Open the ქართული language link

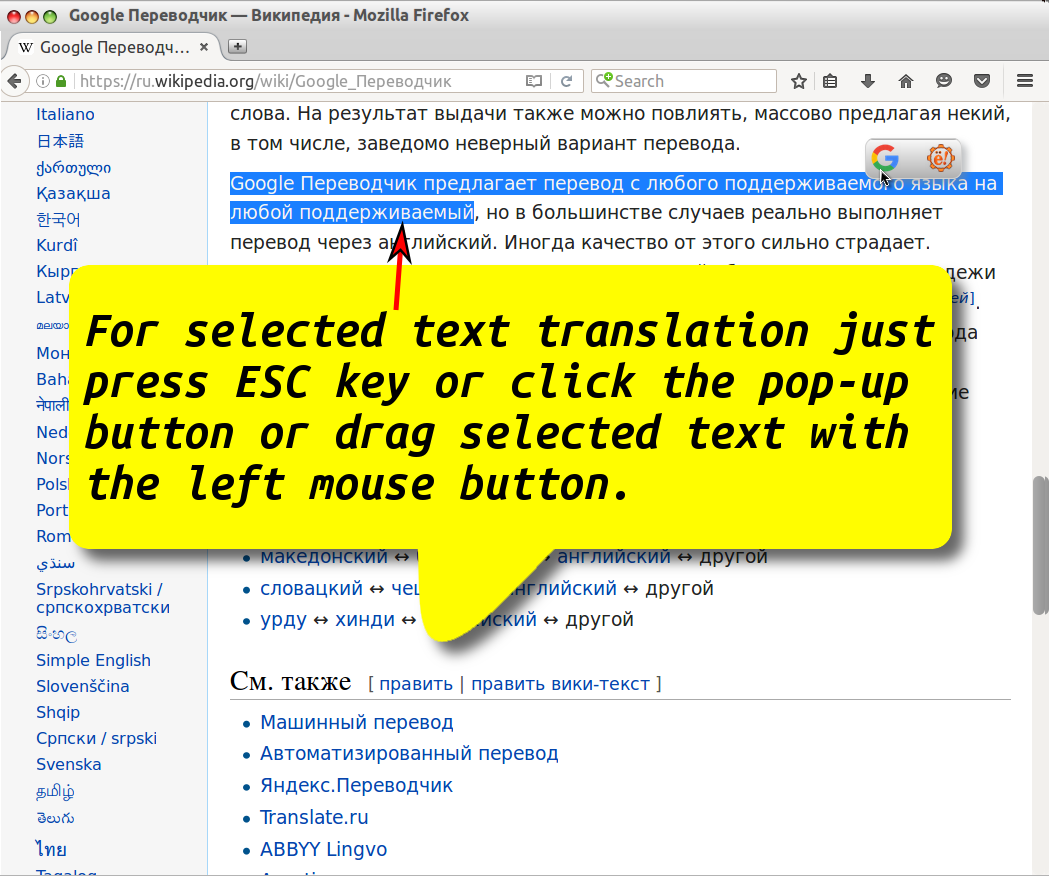(x=74, y=167)
